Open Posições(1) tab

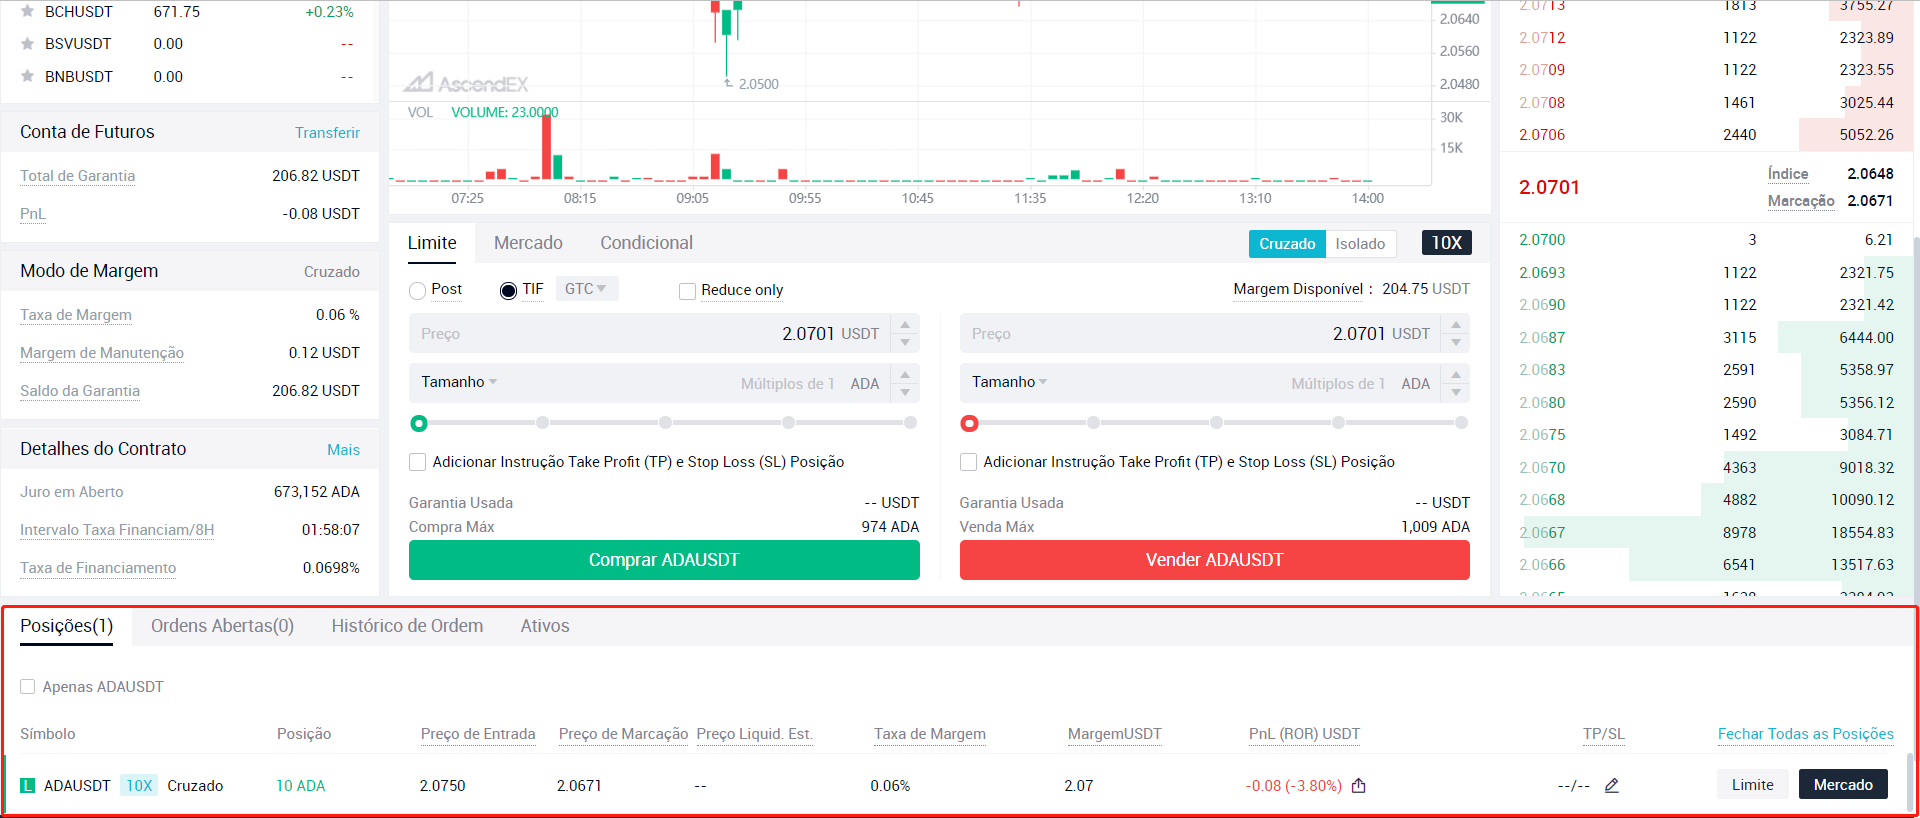[x=67, y=626]
